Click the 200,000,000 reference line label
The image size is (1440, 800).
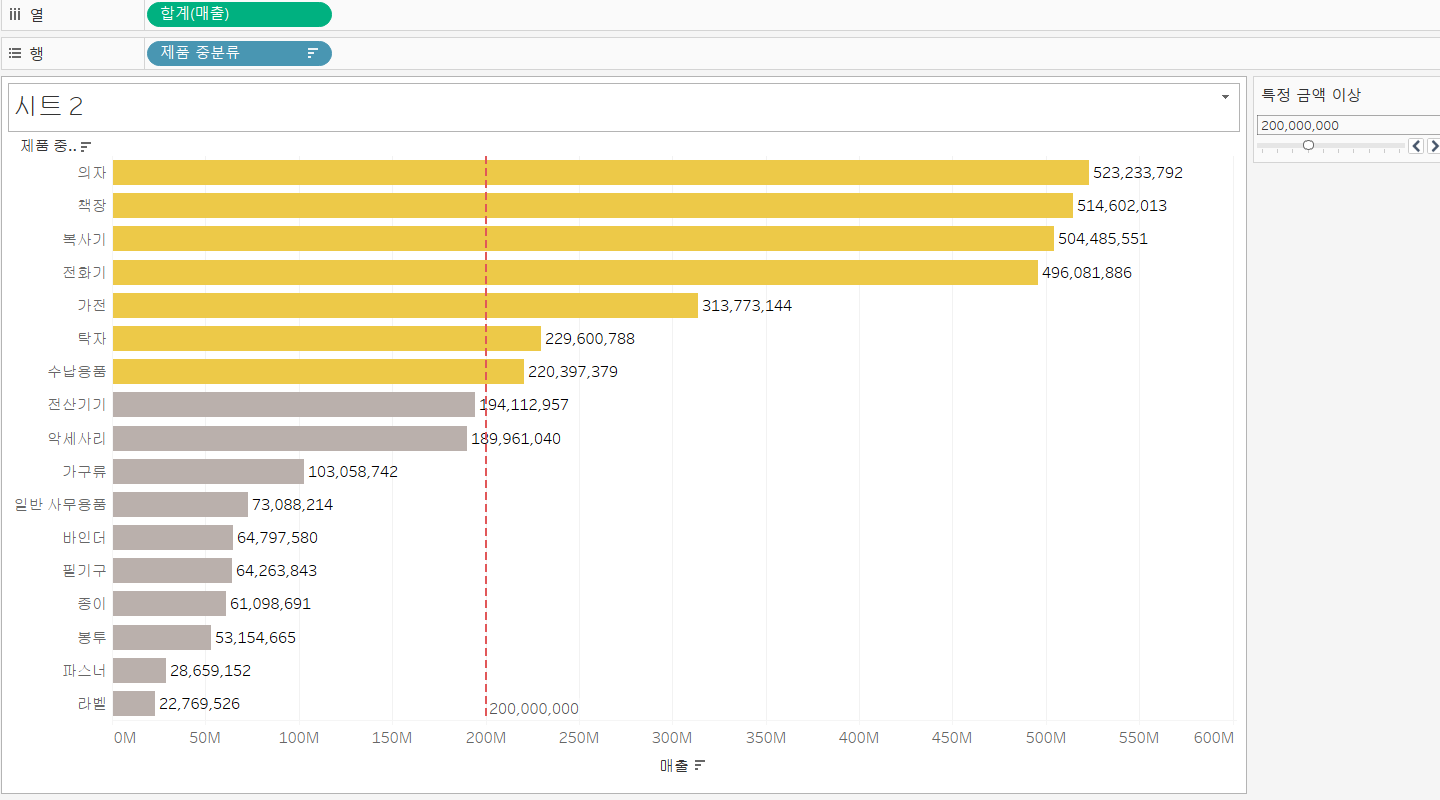pos(534,709)
